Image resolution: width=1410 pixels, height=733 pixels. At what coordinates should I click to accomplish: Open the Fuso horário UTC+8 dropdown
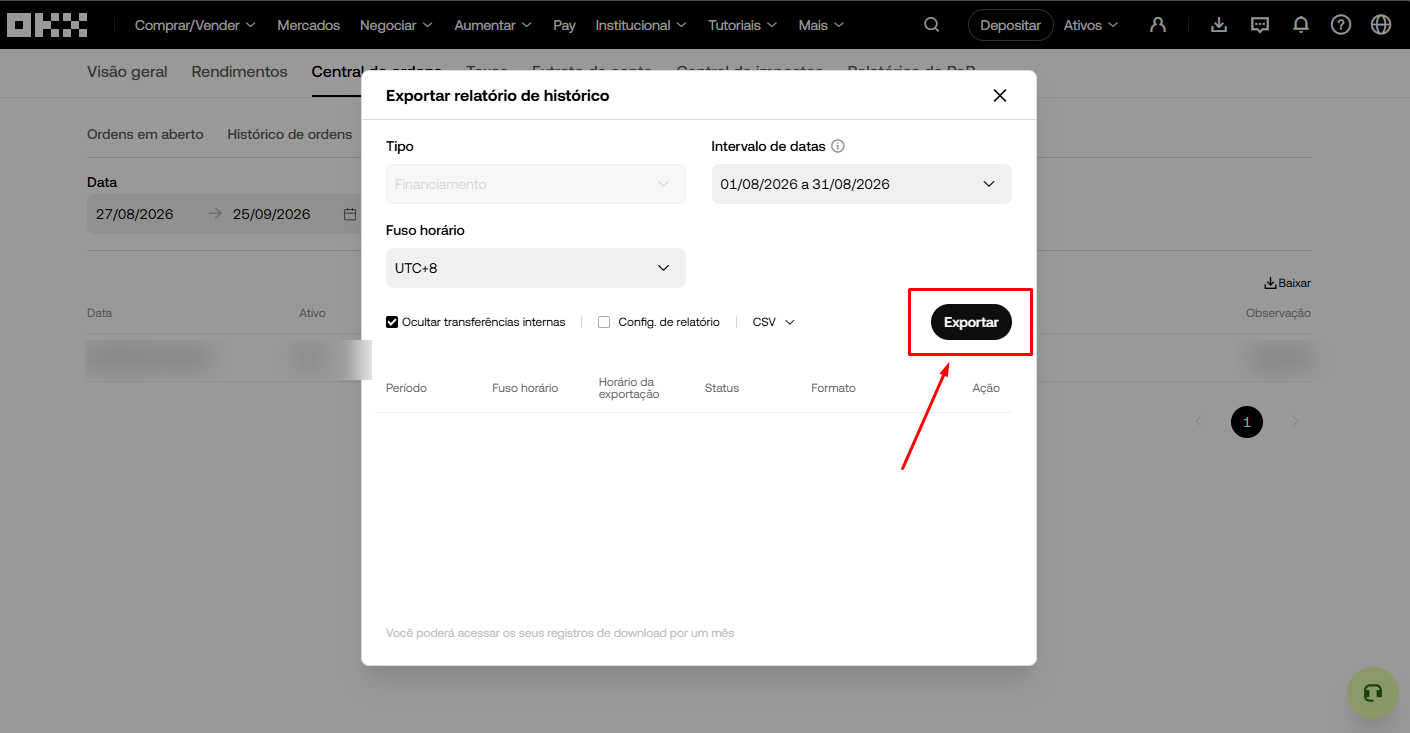coord(536,268)
